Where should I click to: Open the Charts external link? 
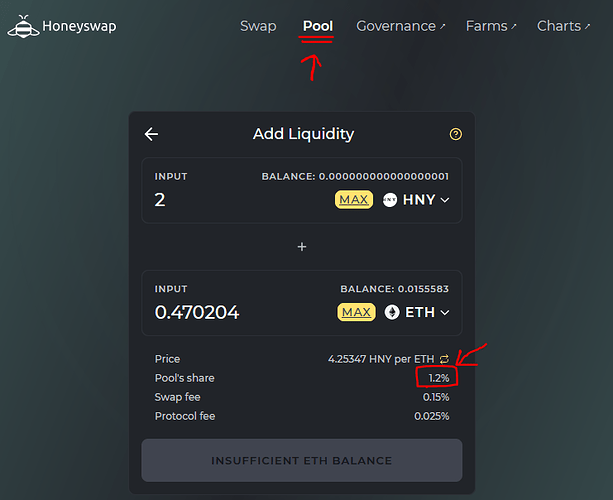pos(563,26)
